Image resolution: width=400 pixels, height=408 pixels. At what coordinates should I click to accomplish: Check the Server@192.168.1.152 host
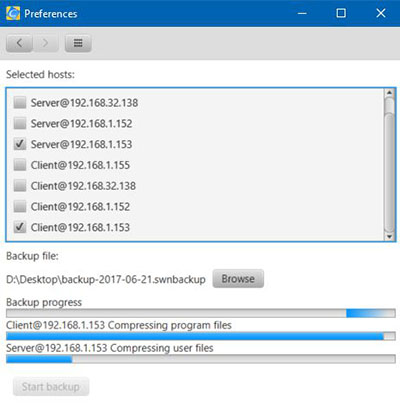pyautogui.click(x=20, y=123)
